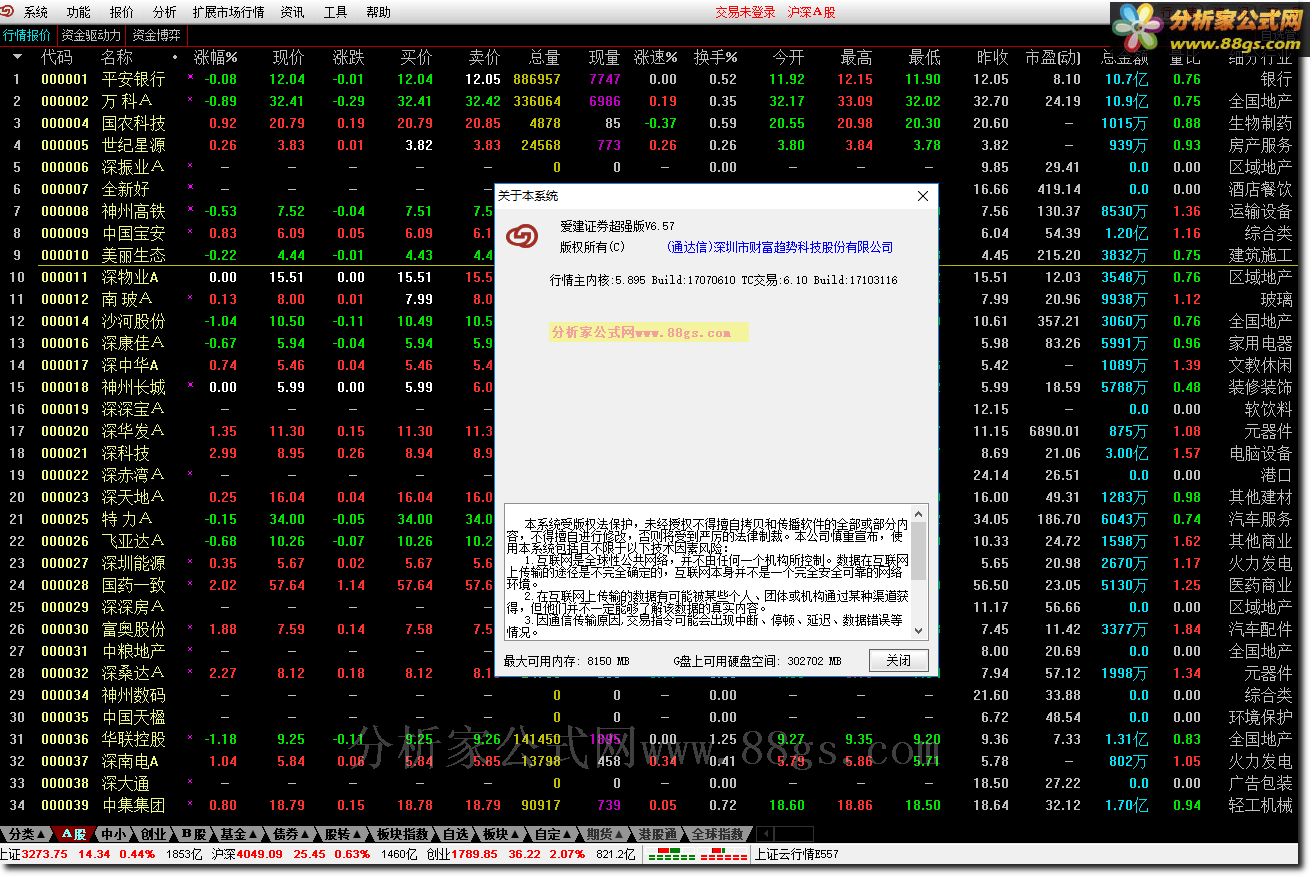
Task: Open the 分析 menu
Action: [x=165, y=12]
